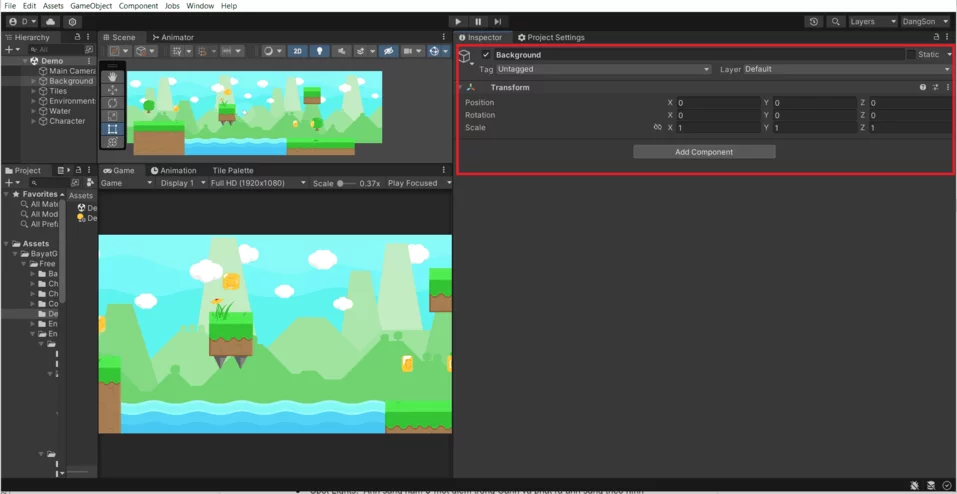Select the Rect tool in Scene overlay
Screen dimensions: 957x494
(x=113, y=129)
